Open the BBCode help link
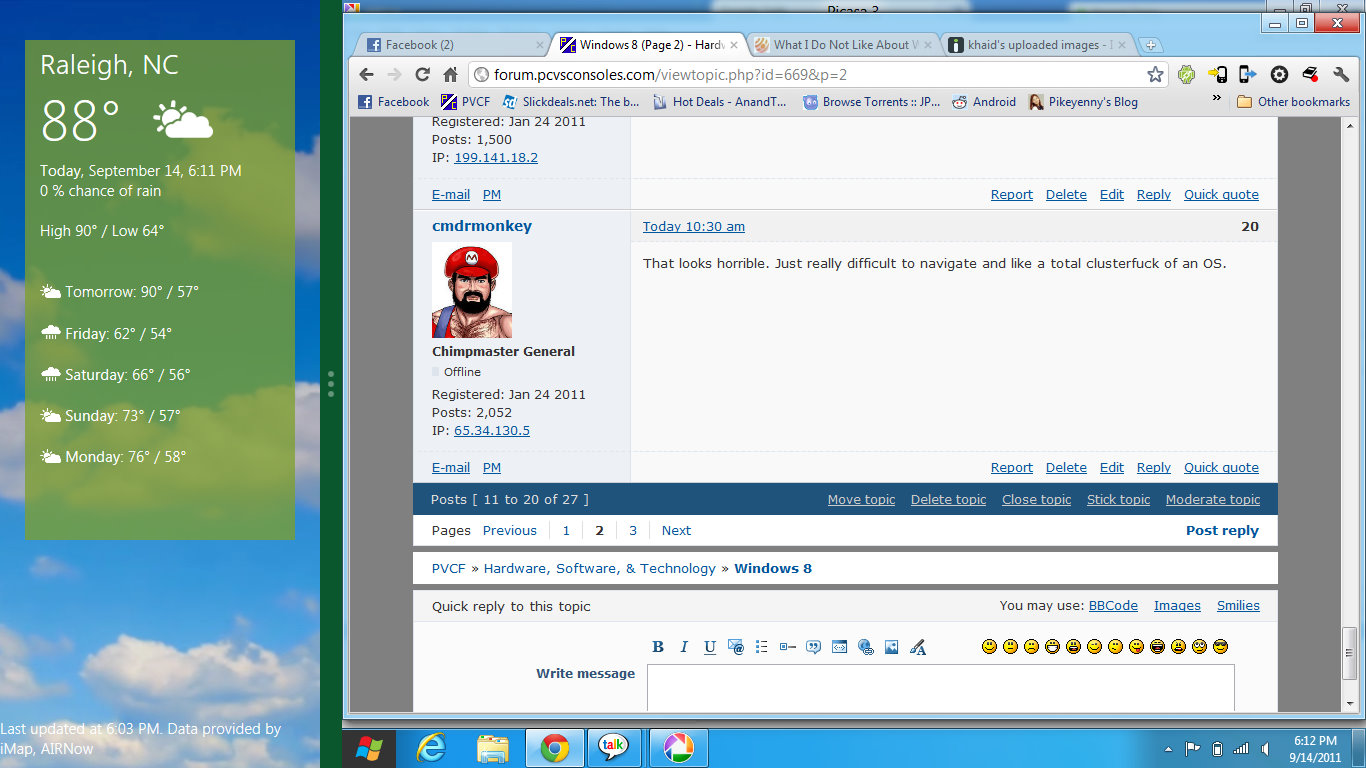The width and height of the screenshot is (1366, 768). [1113, 606]
